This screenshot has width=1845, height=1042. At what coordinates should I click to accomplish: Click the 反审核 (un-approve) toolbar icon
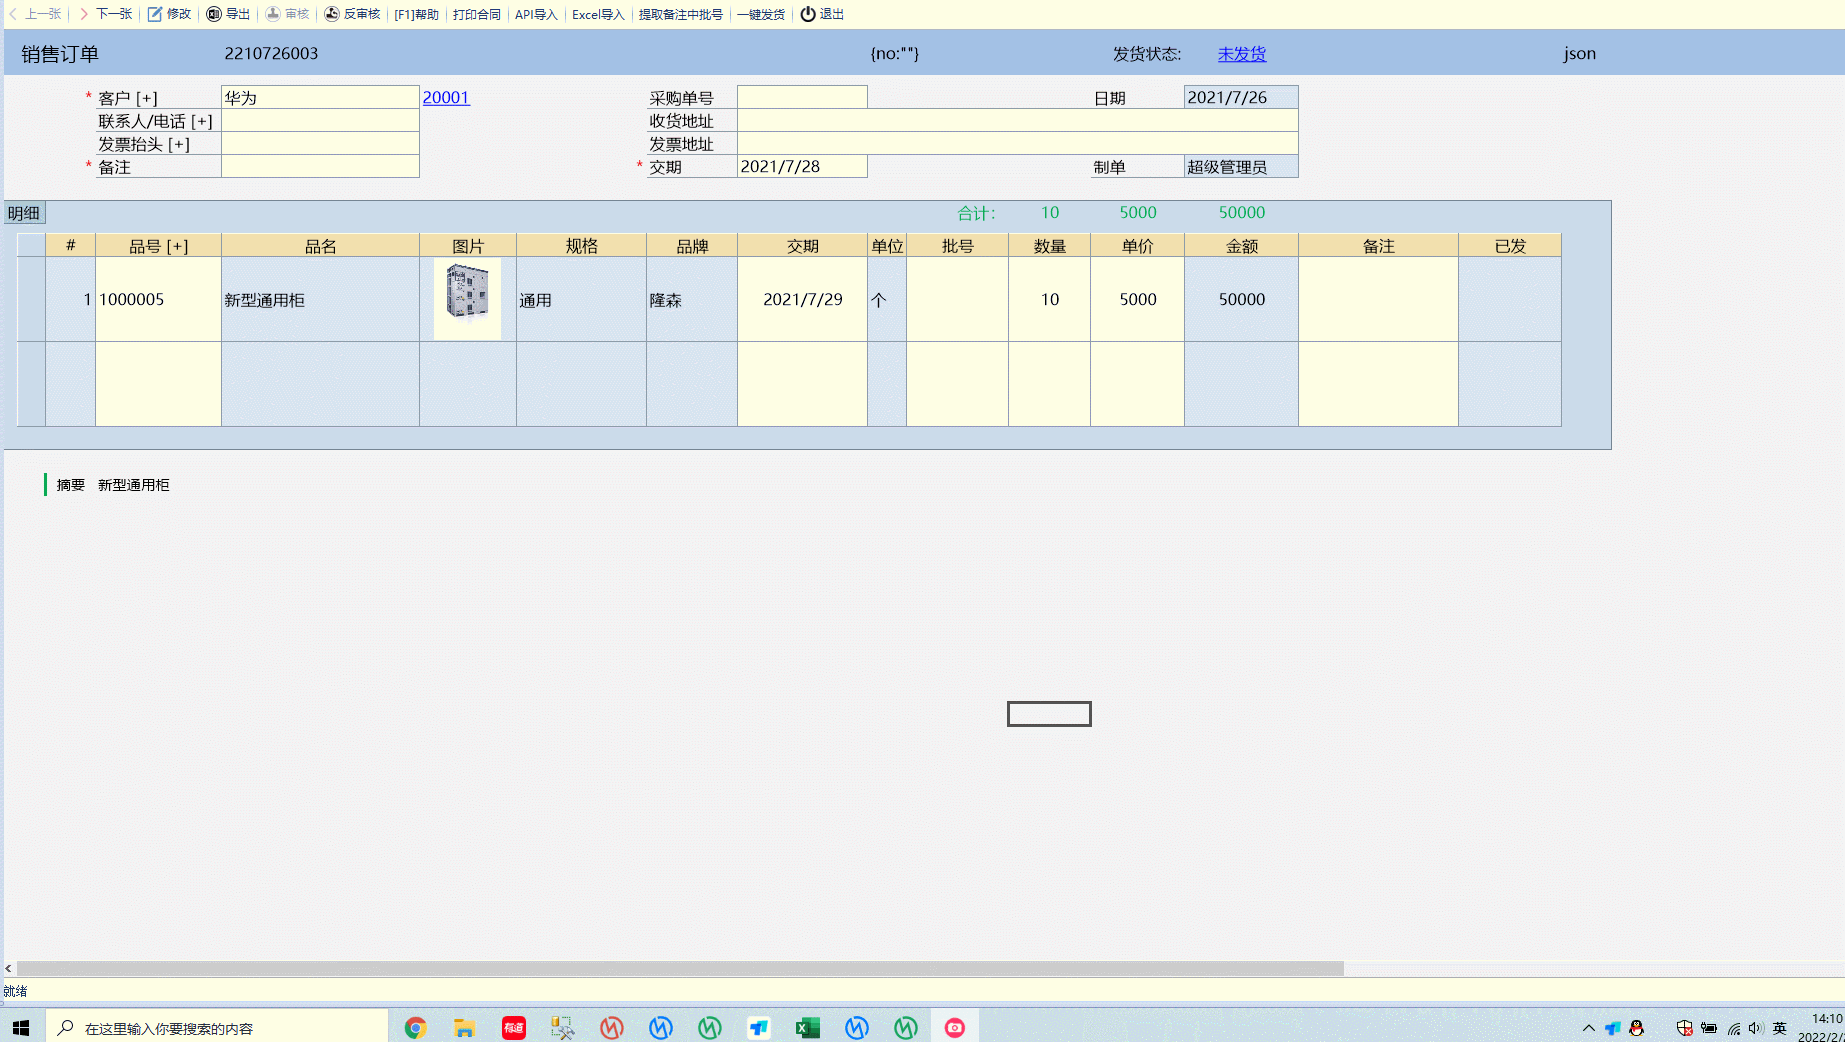[332, 14]
